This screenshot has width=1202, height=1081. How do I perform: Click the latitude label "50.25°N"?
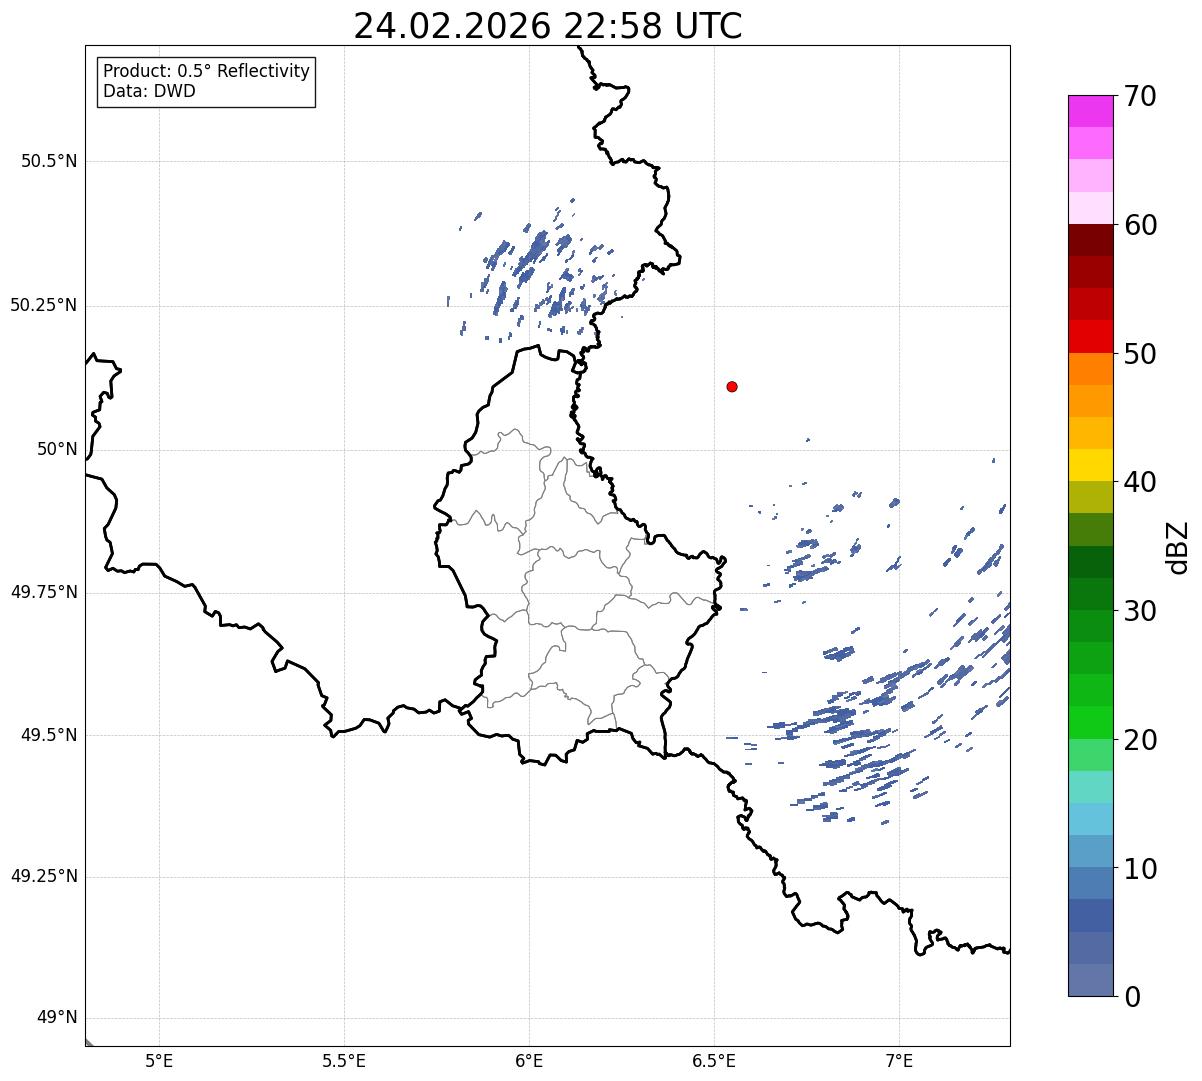(x=44, y=305)
